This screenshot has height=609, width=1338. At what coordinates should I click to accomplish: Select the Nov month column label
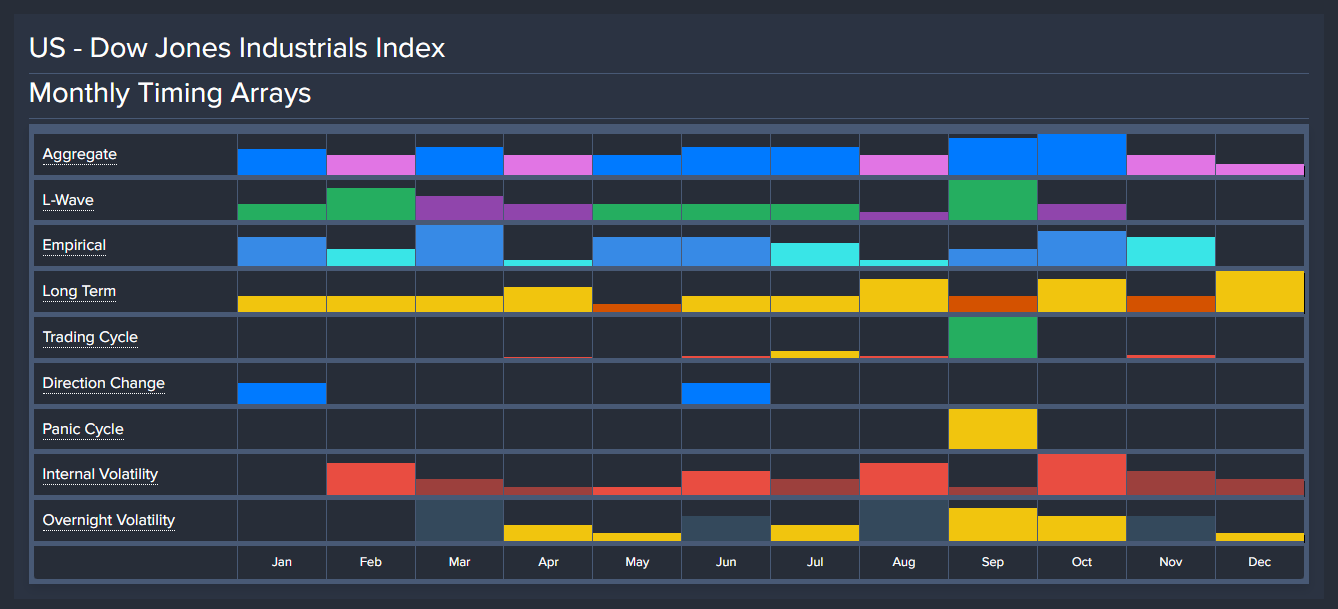coord(1171,562)
